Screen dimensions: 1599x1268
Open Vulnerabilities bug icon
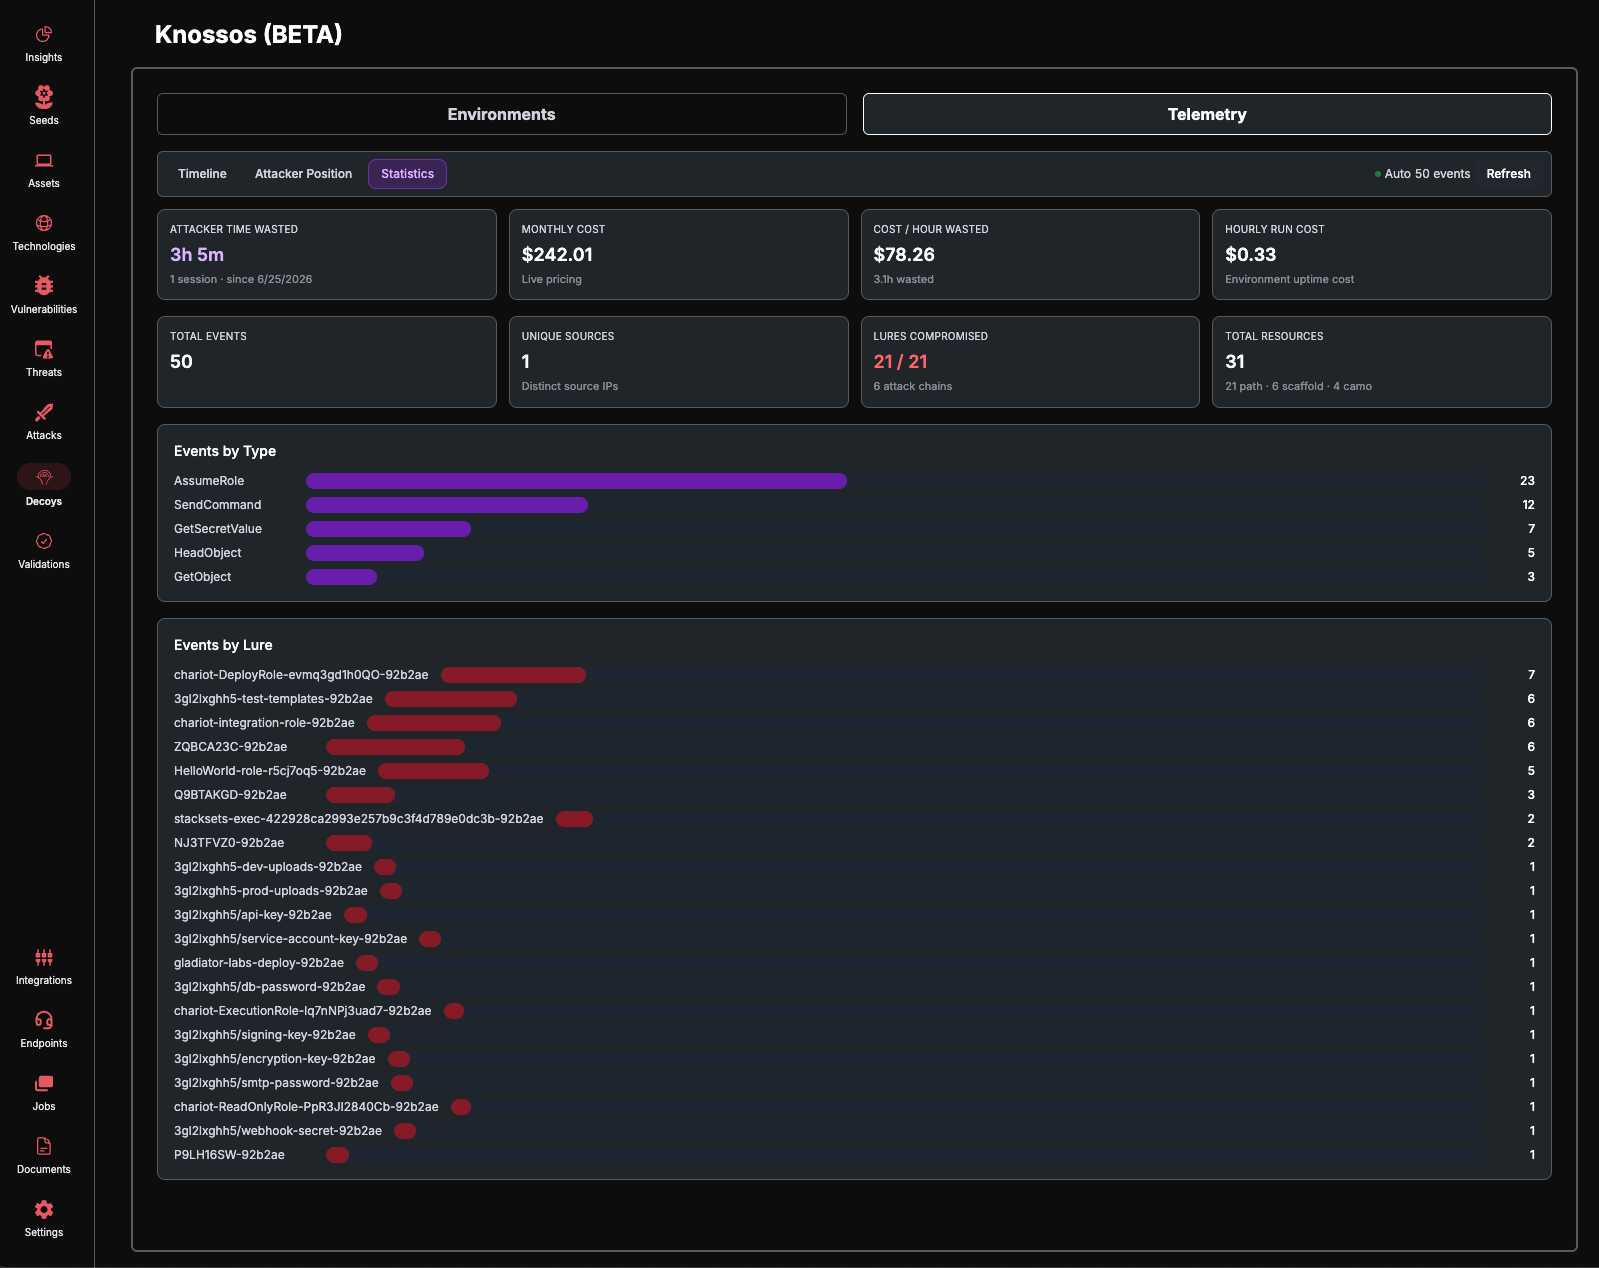44,286
